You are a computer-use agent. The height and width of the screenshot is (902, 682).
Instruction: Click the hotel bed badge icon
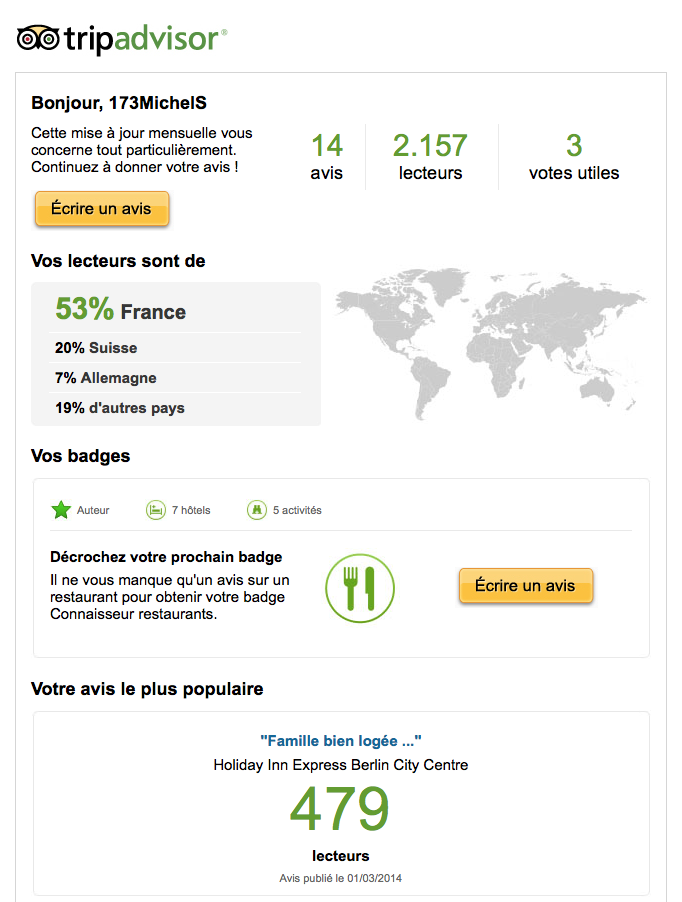pos(156,510)
